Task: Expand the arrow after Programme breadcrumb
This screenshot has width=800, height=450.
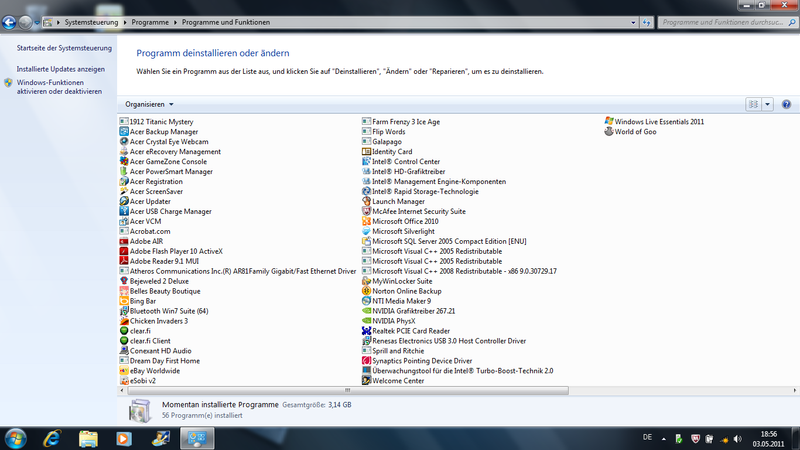Action: click(x=175, y=22)
